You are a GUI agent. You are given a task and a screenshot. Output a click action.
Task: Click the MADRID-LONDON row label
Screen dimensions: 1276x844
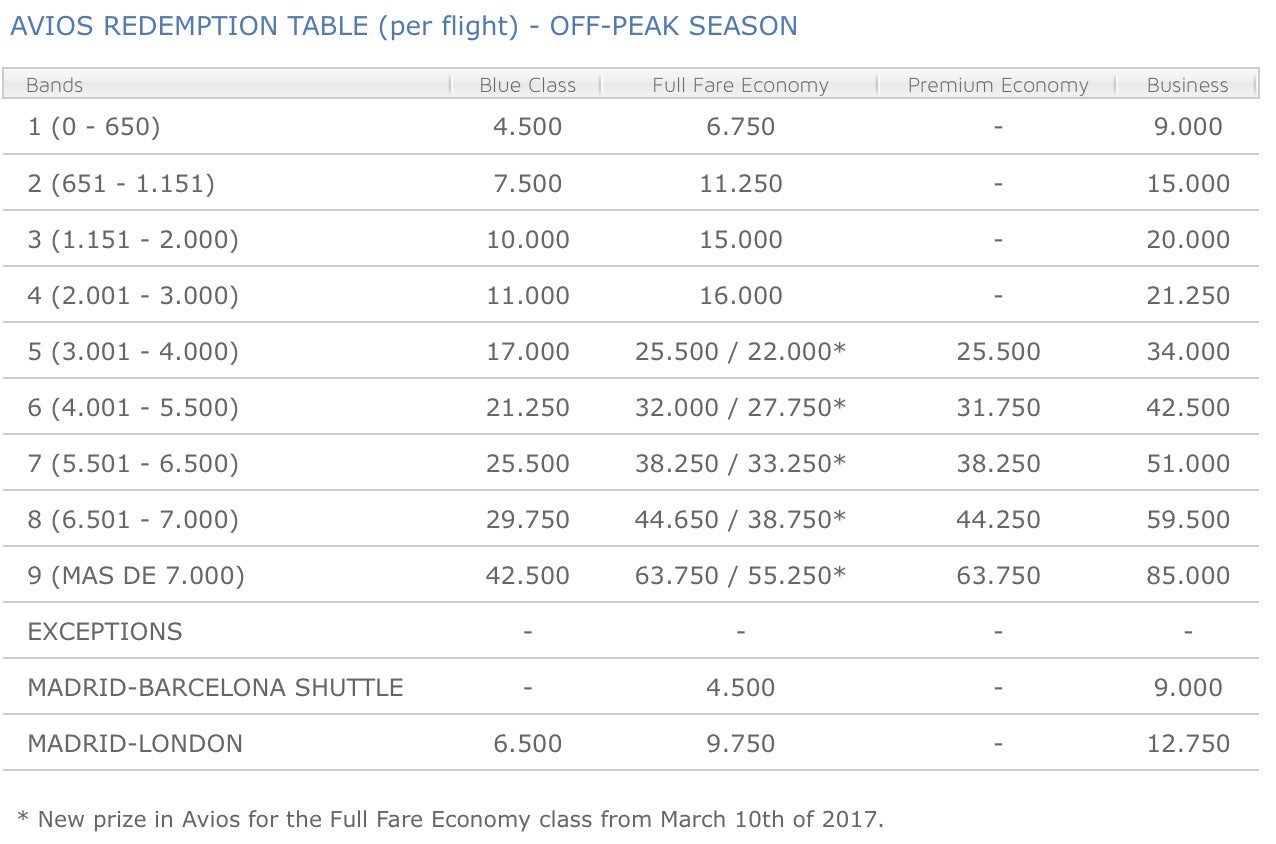[135, 743]
